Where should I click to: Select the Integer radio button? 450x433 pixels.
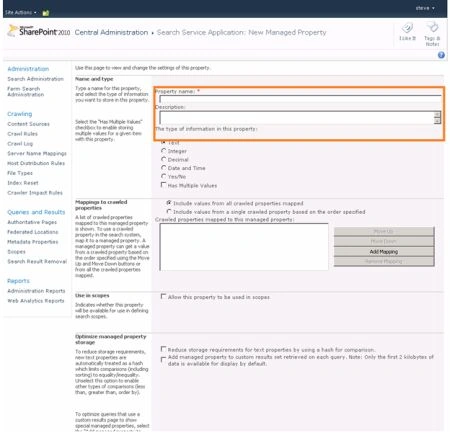click(x=163, y=151)
